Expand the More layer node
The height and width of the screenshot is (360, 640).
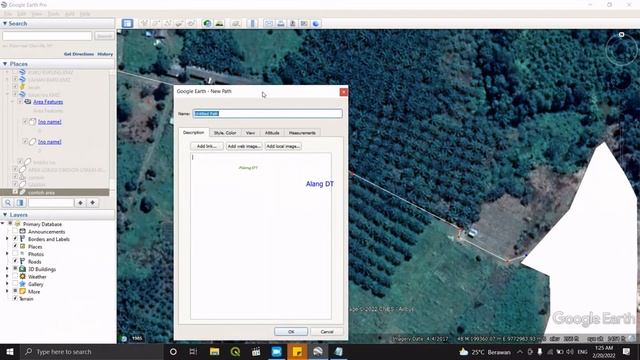coord(7,291)
